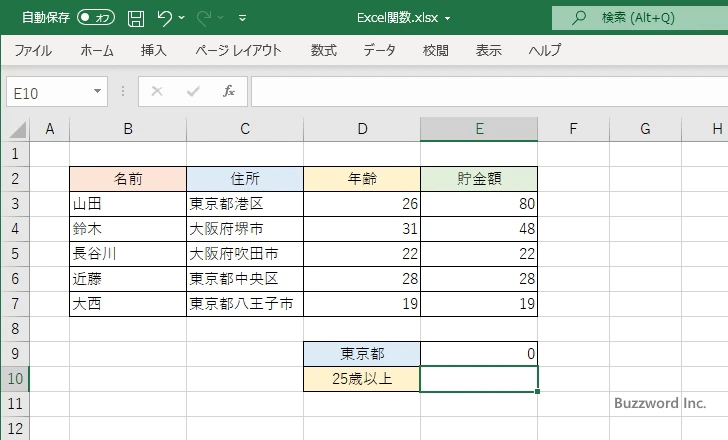Click the search magnifier icon
Image resolution: width=728 pixels, height=440 pixels.
coord(578,18)
